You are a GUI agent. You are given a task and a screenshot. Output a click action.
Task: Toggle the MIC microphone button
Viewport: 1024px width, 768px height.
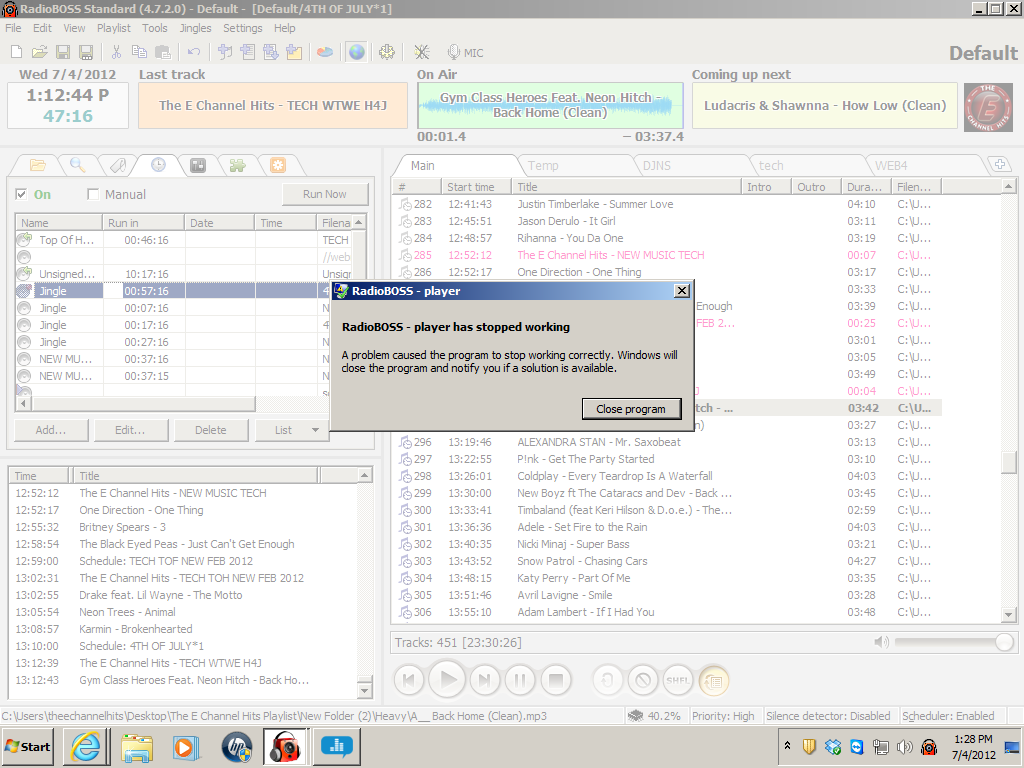point(466,52)
